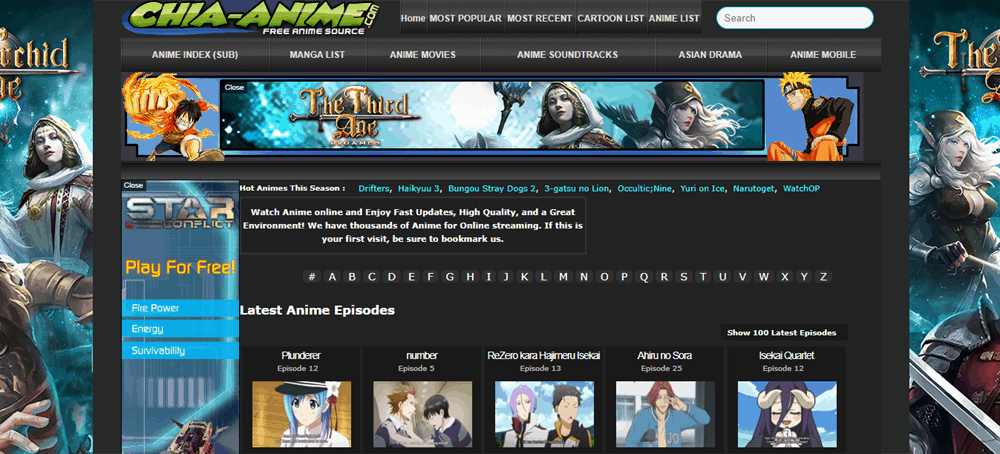Filter anime list by letter L
Screen dimensions: 1000x454
[x=543, y=277]
